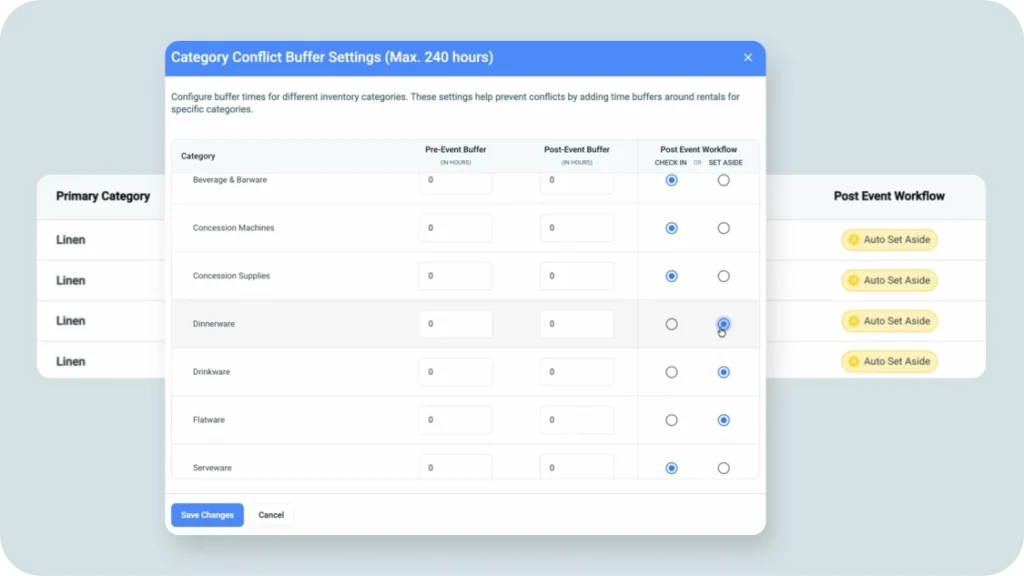The image size is (1024, 576).
Task: Select the Dinnerware category row label
Action: point(214,324)
